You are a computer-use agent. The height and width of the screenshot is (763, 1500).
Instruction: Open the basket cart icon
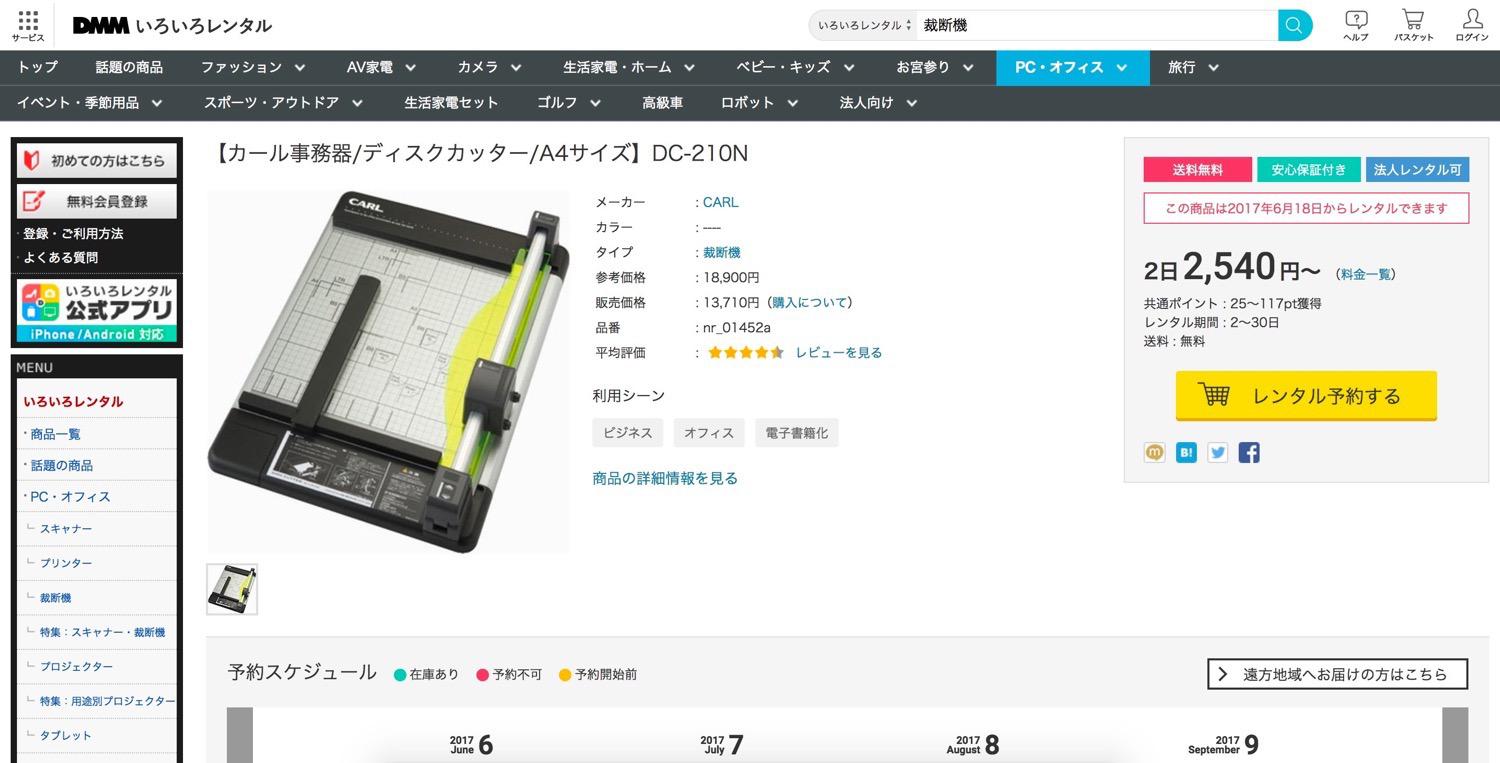[1413, 25]
